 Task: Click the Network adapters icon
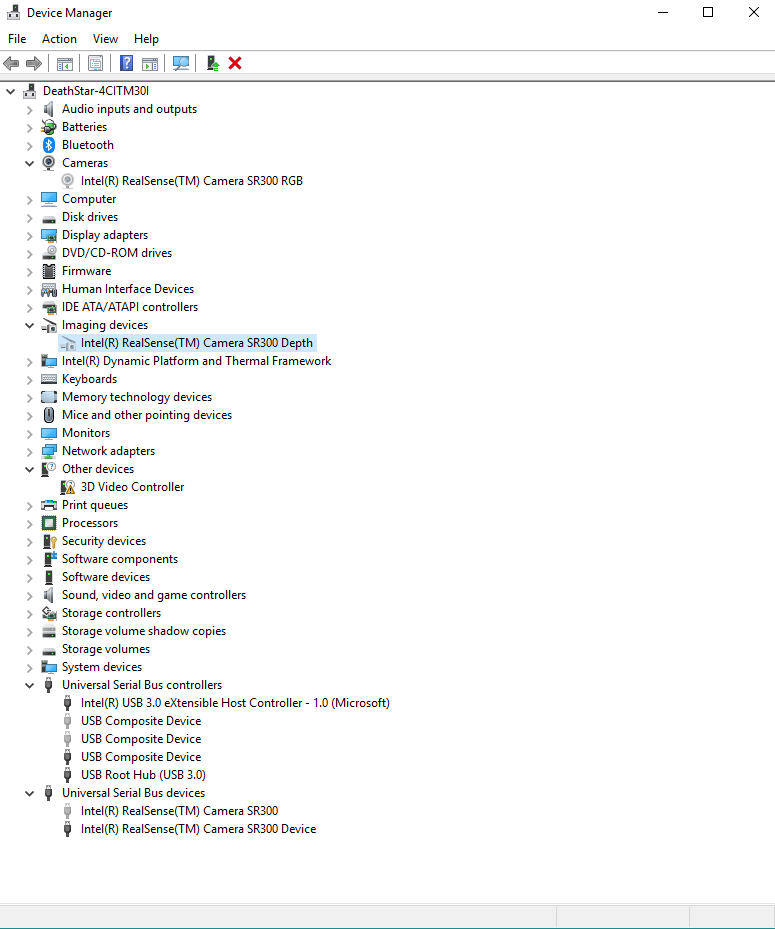click(49, 451)
